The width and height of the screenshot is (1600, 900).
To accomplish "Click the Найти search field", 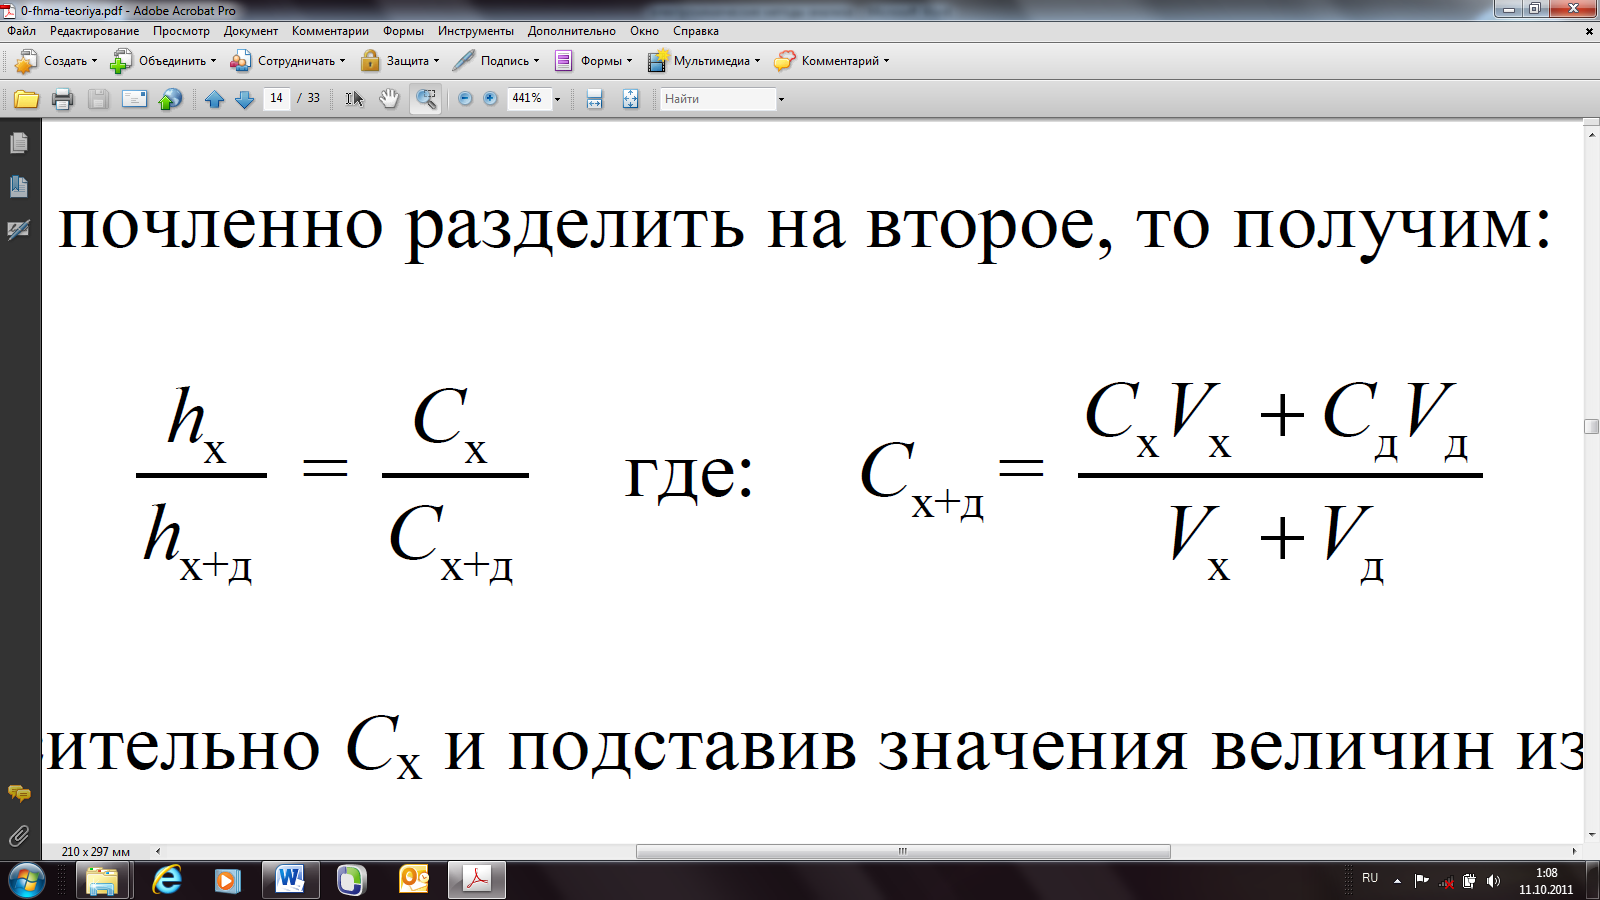I will tap(718, 99).
